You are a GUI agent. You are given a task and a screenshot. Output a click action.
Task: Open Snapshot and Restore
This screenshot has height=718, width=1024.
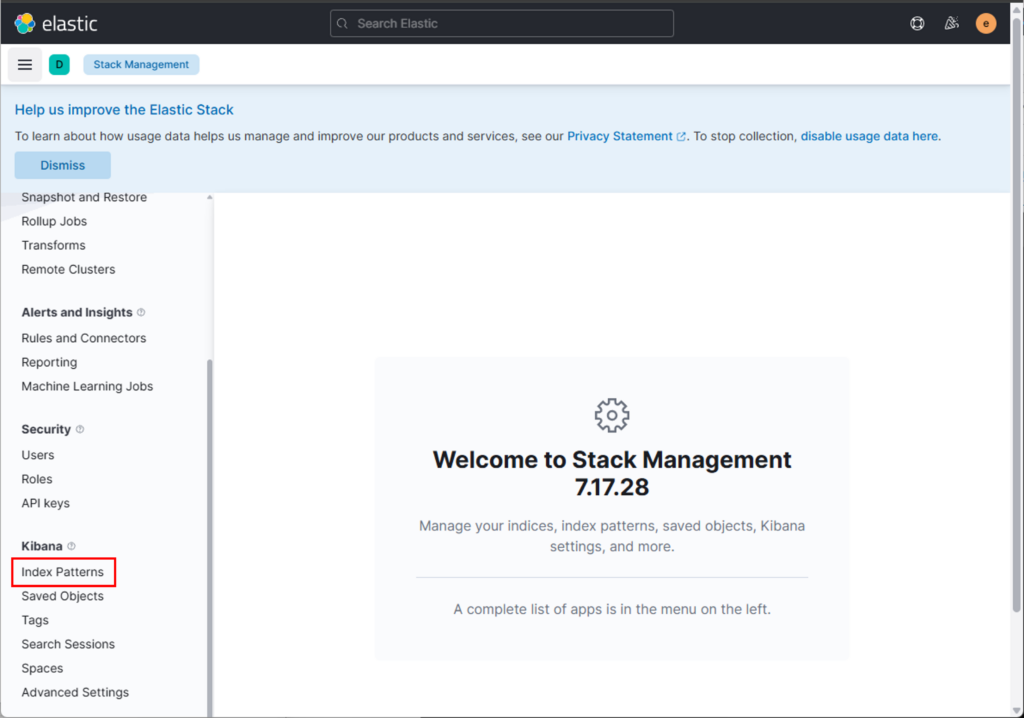[x=84, y=197]
